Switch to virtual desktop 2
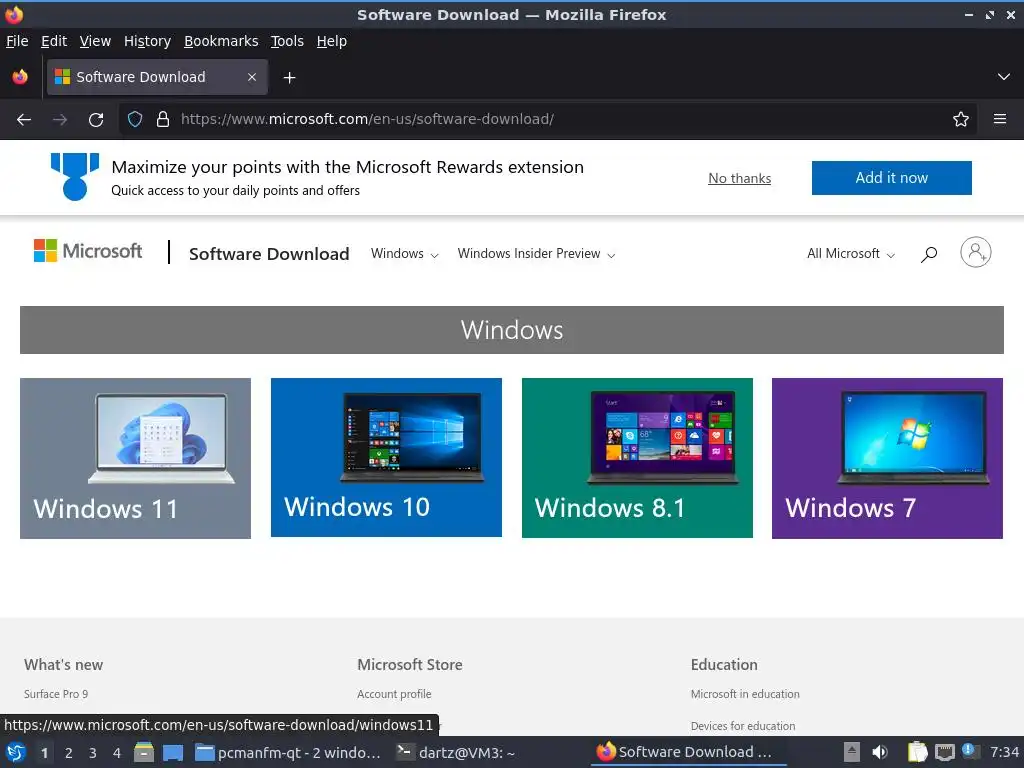The image size is (1024, 768). (x=69, y=753)
